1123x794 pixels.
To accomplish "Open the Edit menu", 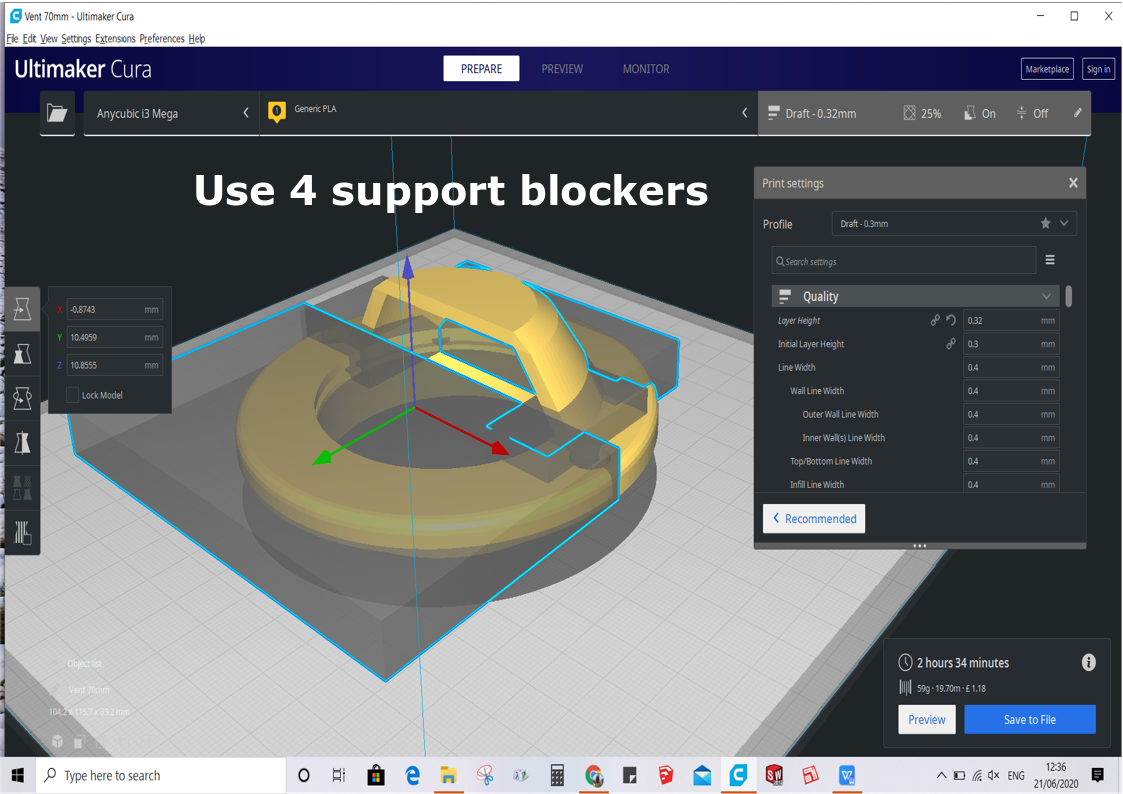I will pyautogui.click(x=29, y=39).
